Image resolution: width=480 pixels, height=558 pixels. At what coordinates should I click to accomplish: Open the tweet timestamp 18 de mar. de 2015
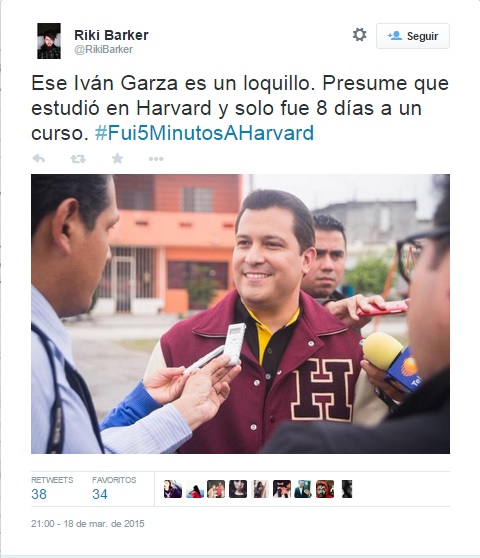[88, 524]
